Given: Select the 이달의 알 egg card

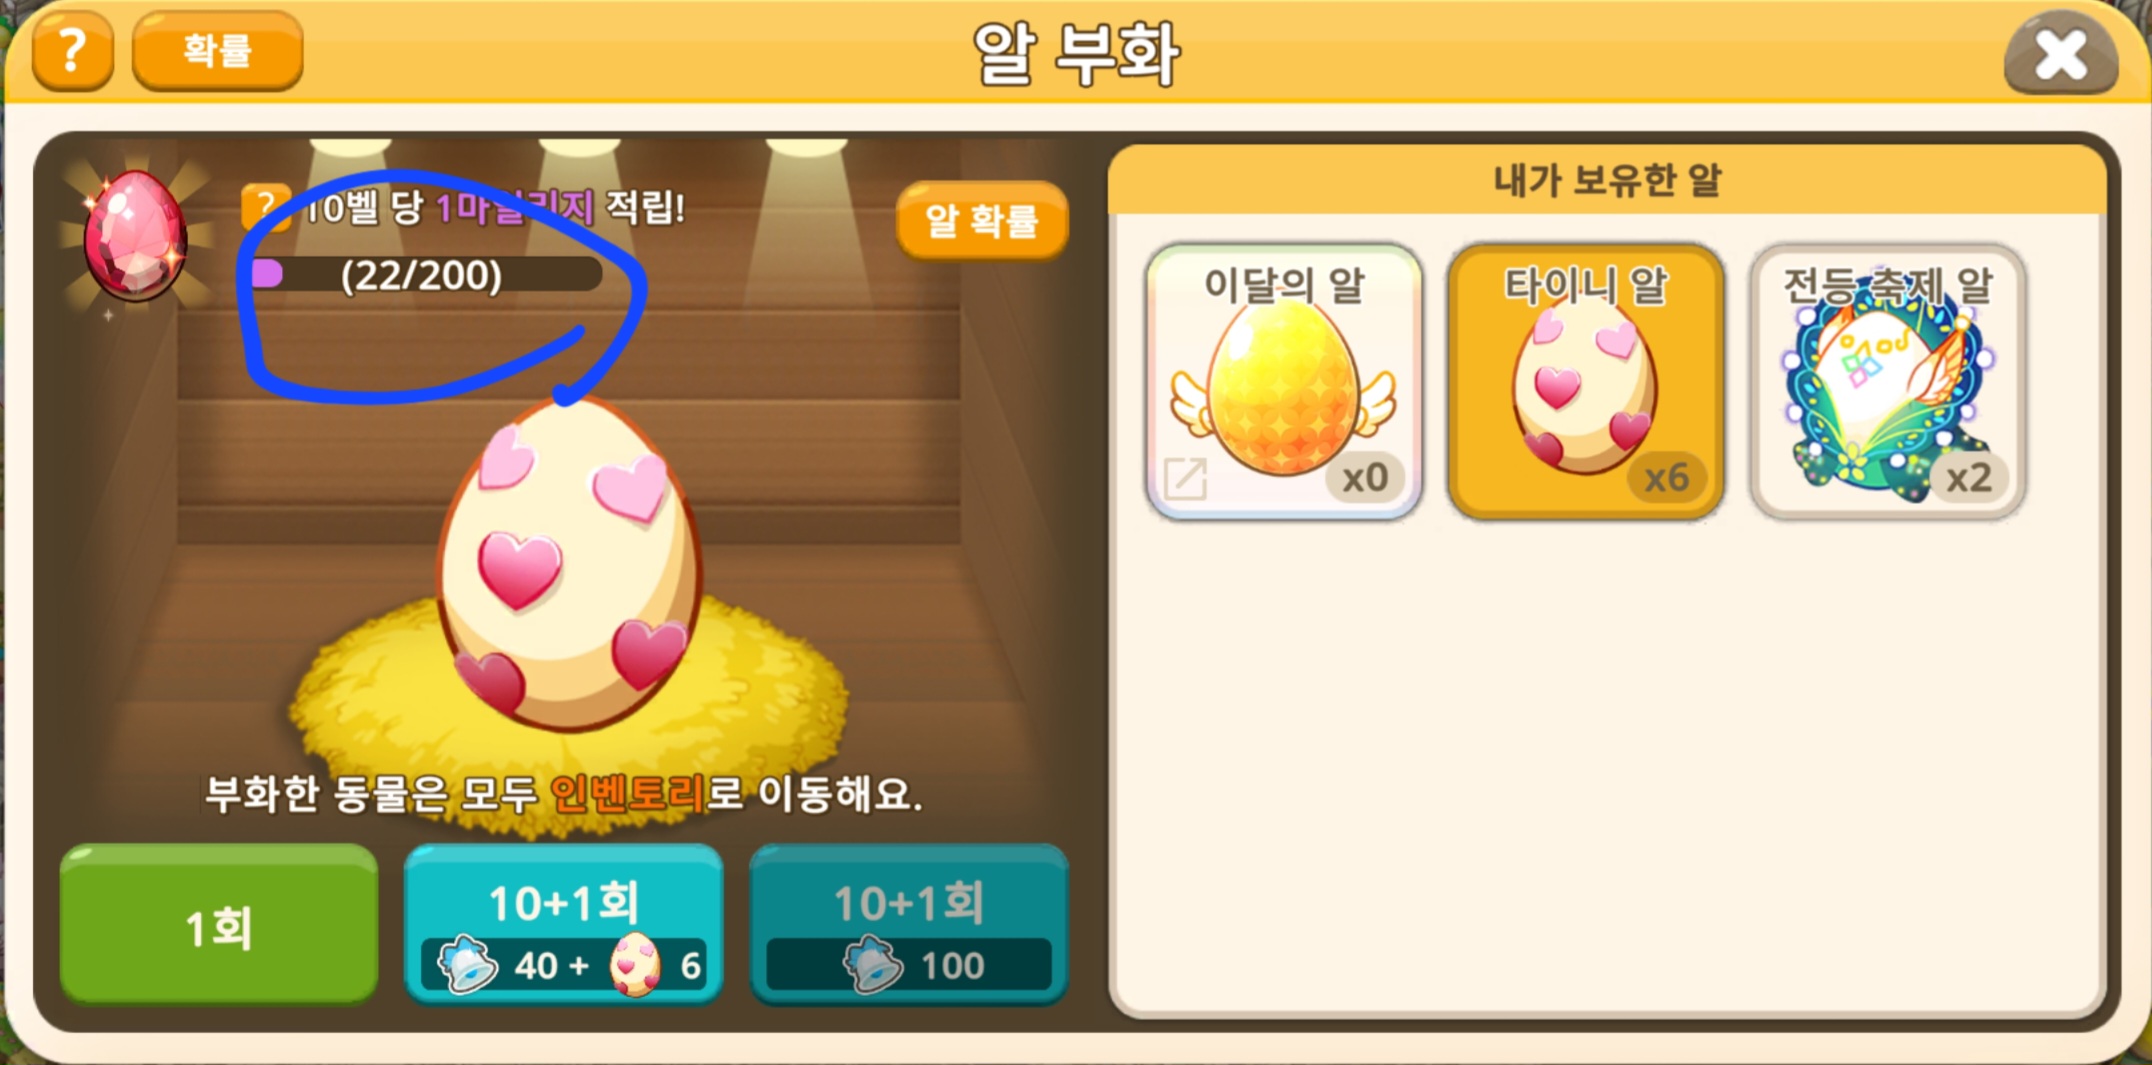Looking at the screenshot, I should (x=1284, y=382).
